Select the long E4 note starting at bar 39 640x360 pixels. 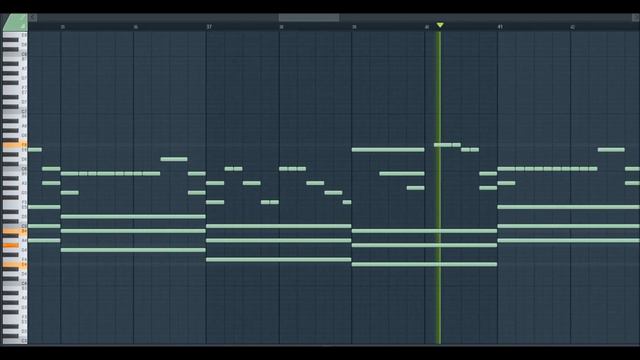click(x=424, y=264)
